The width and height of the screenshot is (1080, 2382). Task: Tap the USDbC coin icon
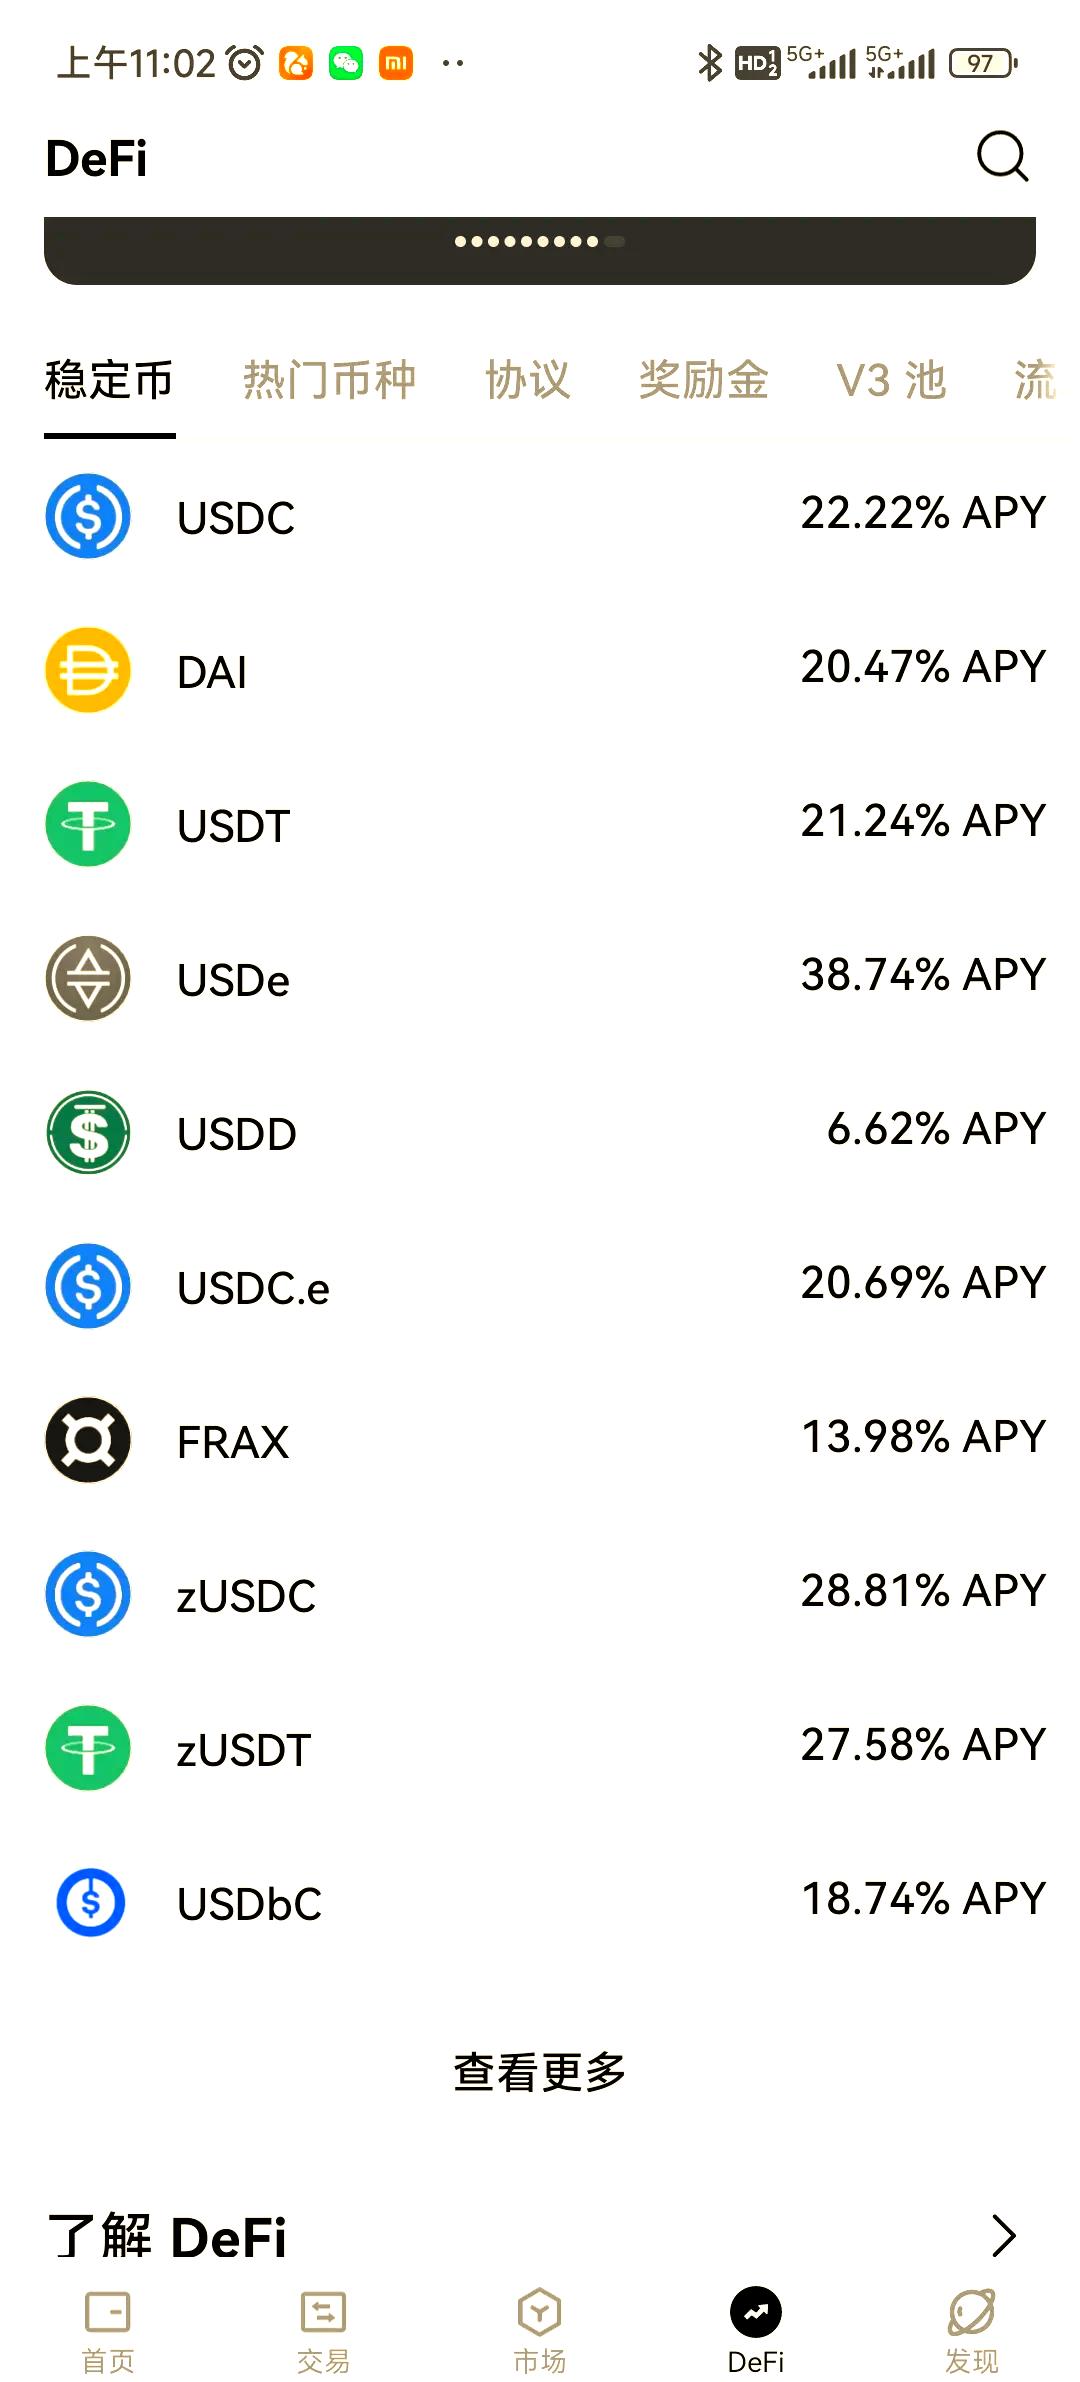(90, 1902)
